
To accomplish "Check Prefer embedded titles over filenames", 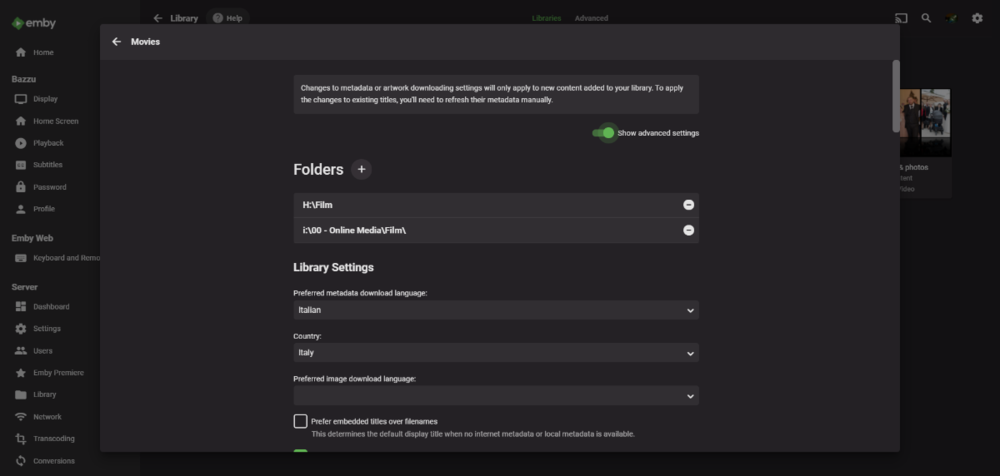I will [301, 421].
